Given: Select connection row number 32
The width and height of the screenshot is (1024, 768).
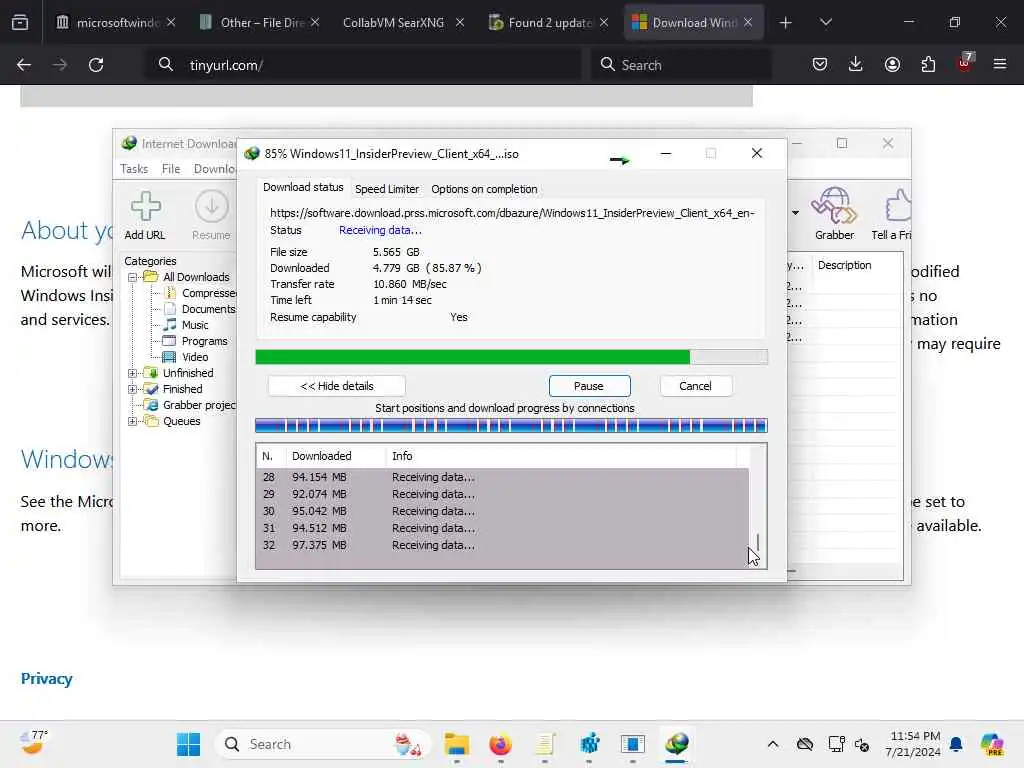Looking at the screenshot, I should [502, 545].
